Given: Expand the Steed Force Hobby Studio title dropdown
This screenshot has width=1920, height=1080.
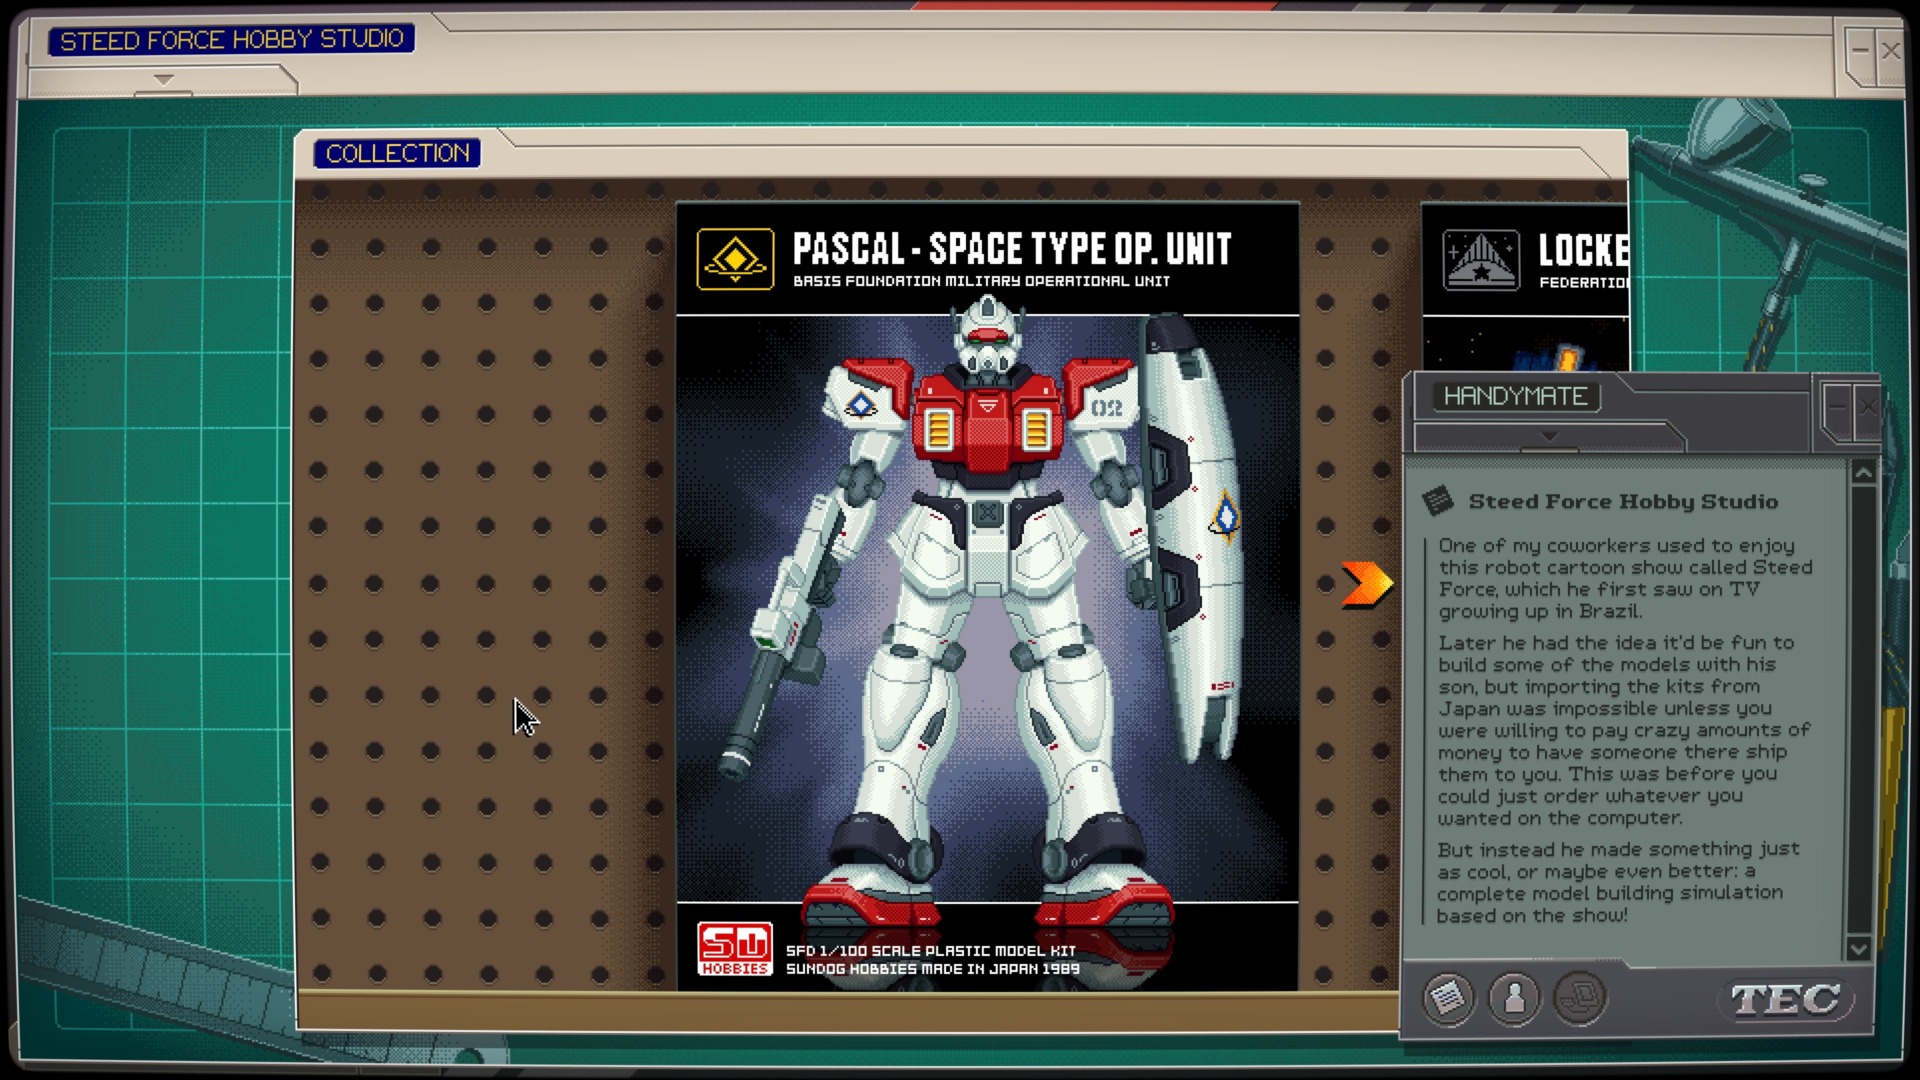Looking at the screenshot, I should (x=164, y=79).
